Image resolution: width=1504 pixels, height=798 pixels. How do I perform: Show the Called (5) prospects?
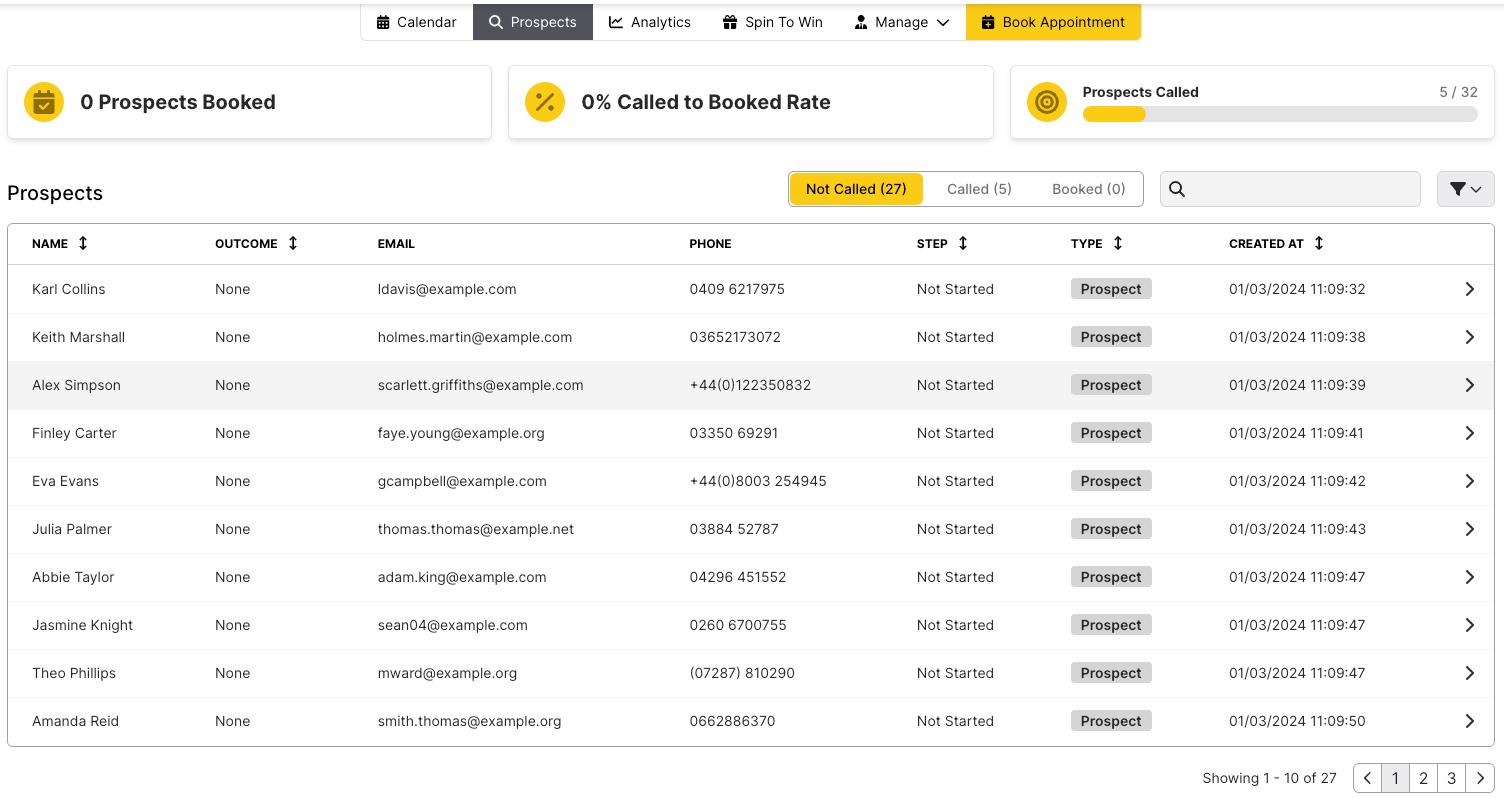coord(979,189)
